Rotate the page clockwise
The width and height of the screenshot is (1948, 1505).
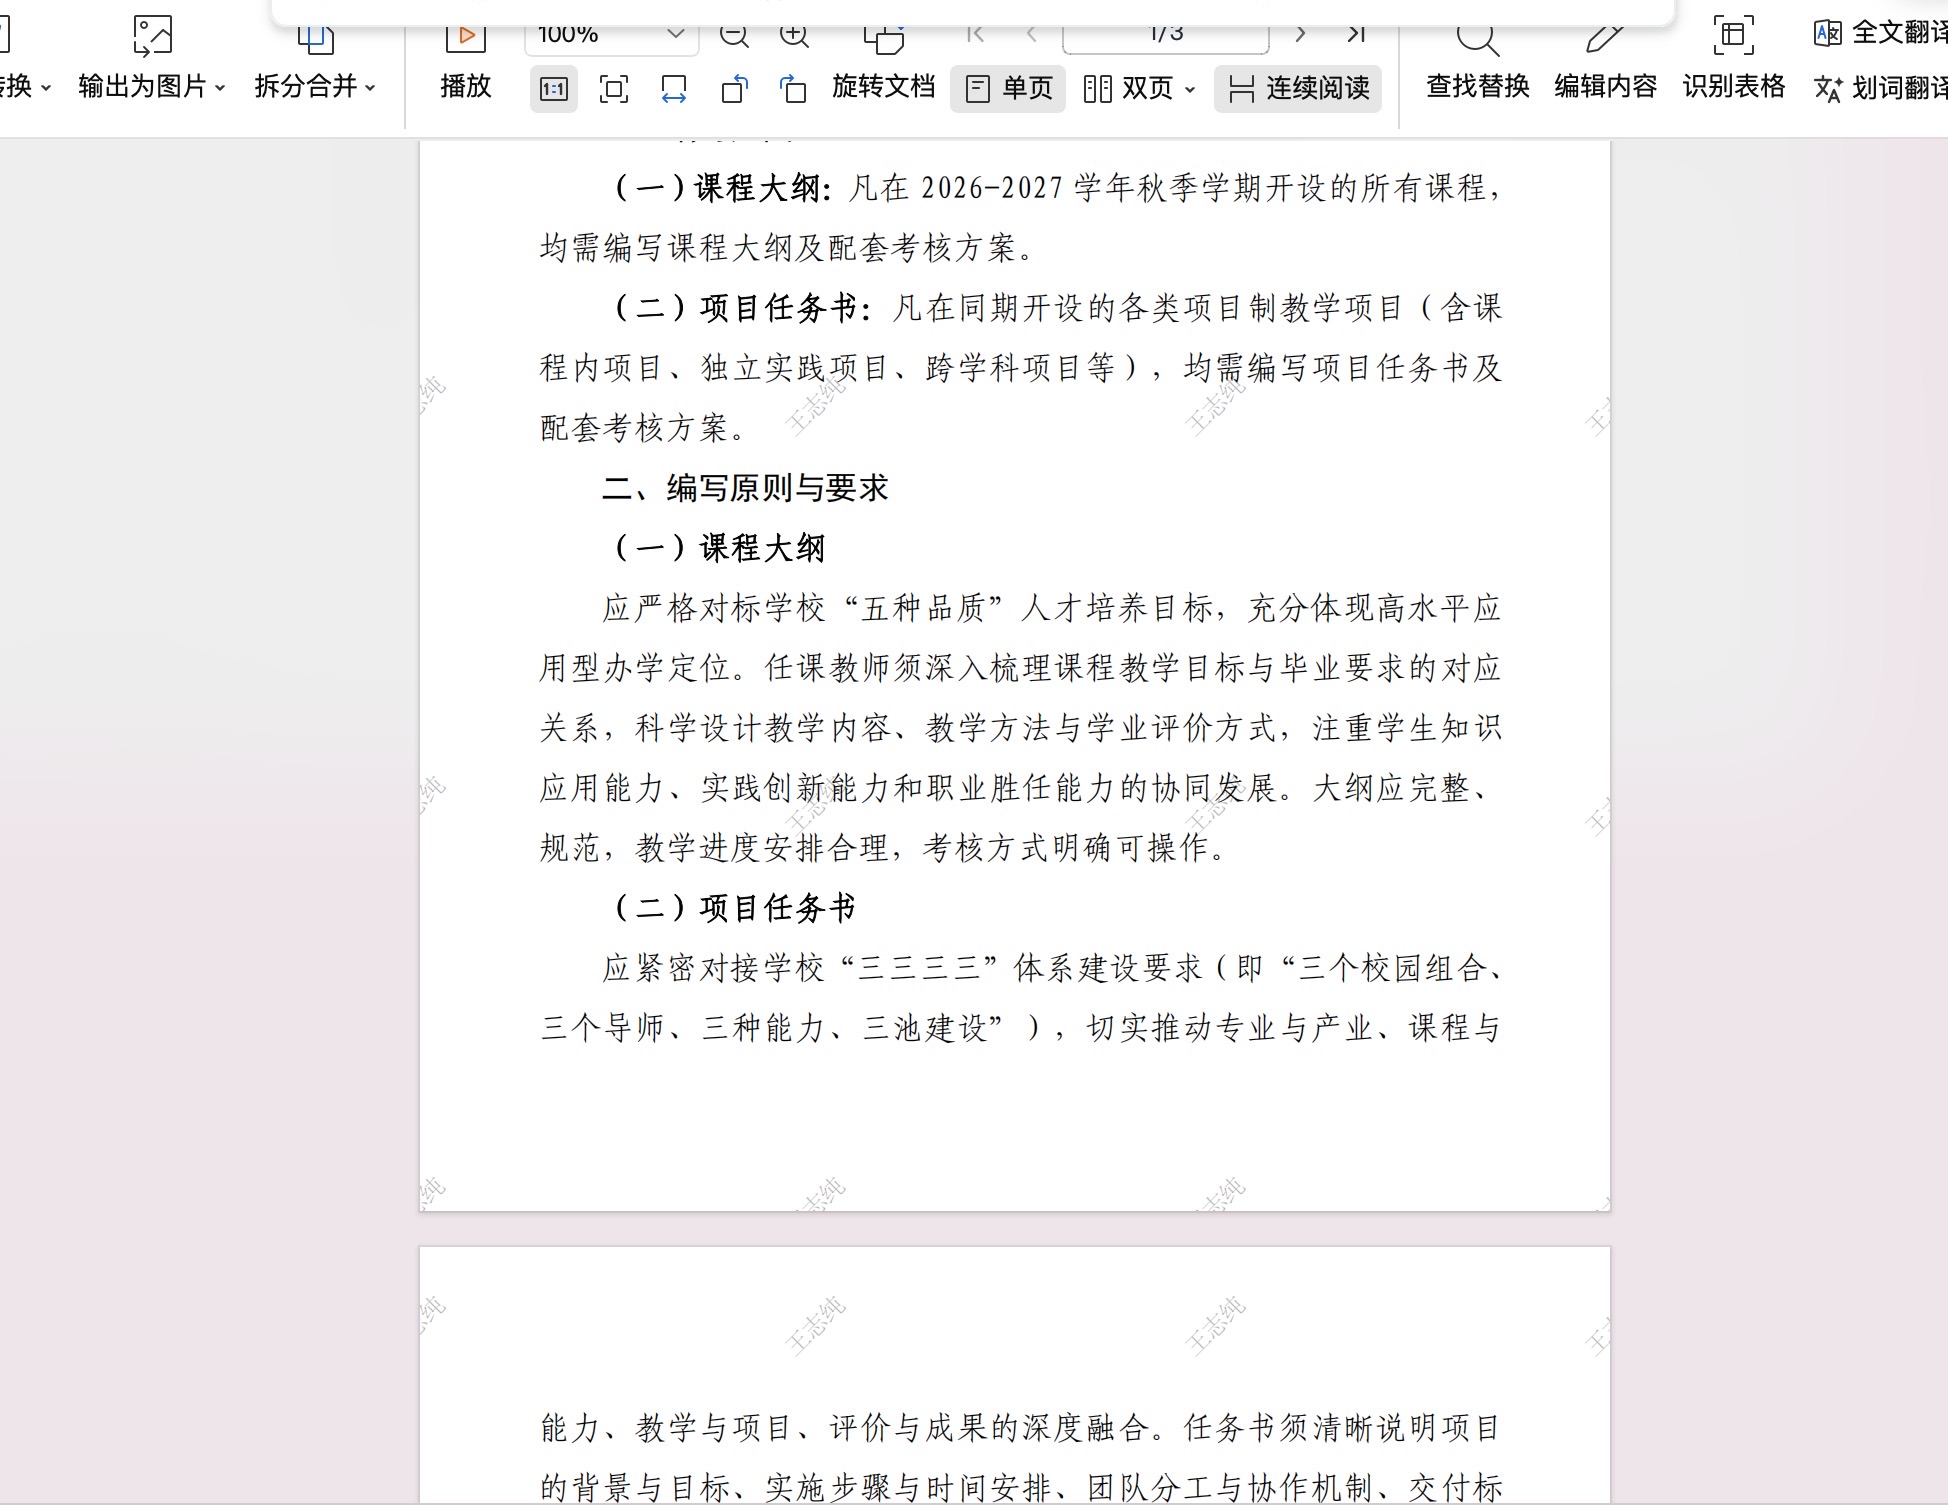tap(793, 89)
